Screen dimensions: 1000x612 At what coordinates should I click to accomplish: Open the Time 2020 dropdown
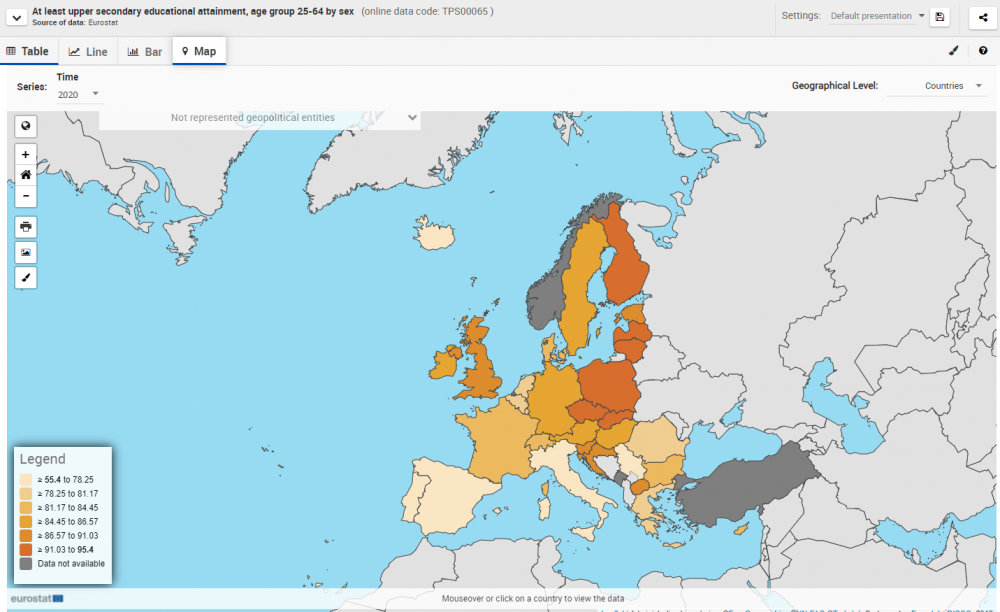click(78, 94)
